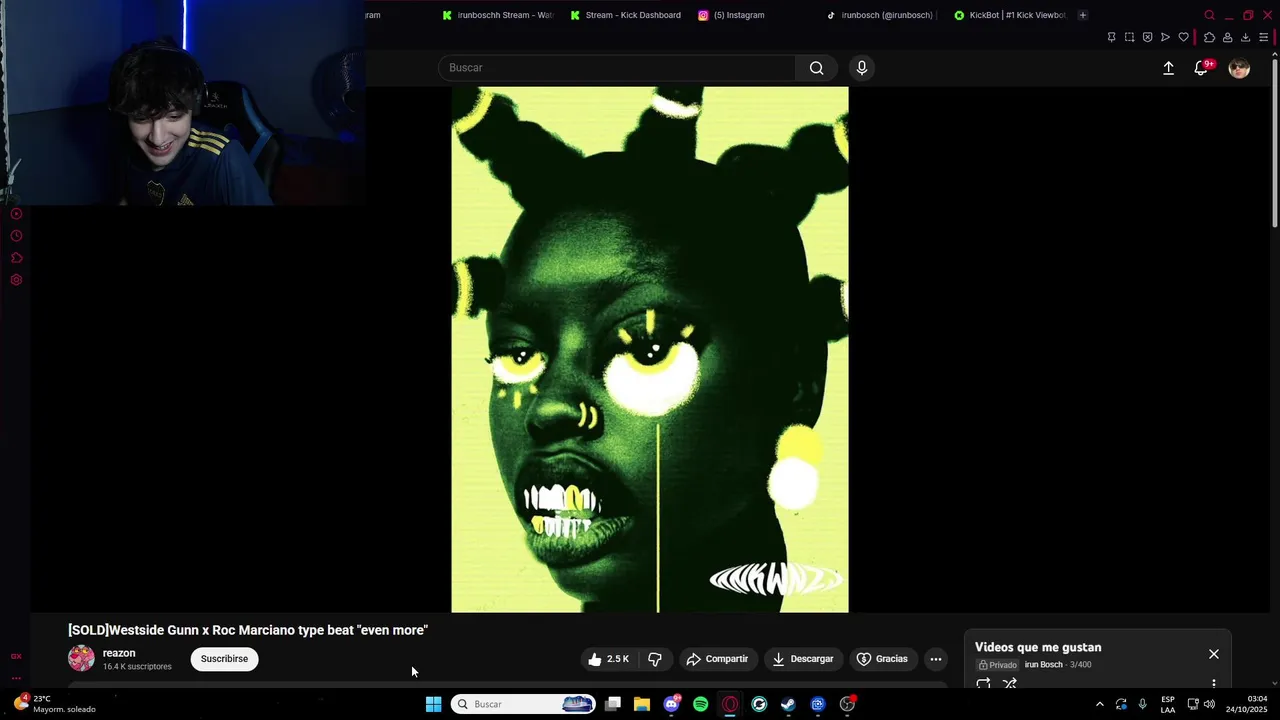Click the Videos que me gustan playlist title
The image size is (1280, 720).
[x=1038, y=648]
